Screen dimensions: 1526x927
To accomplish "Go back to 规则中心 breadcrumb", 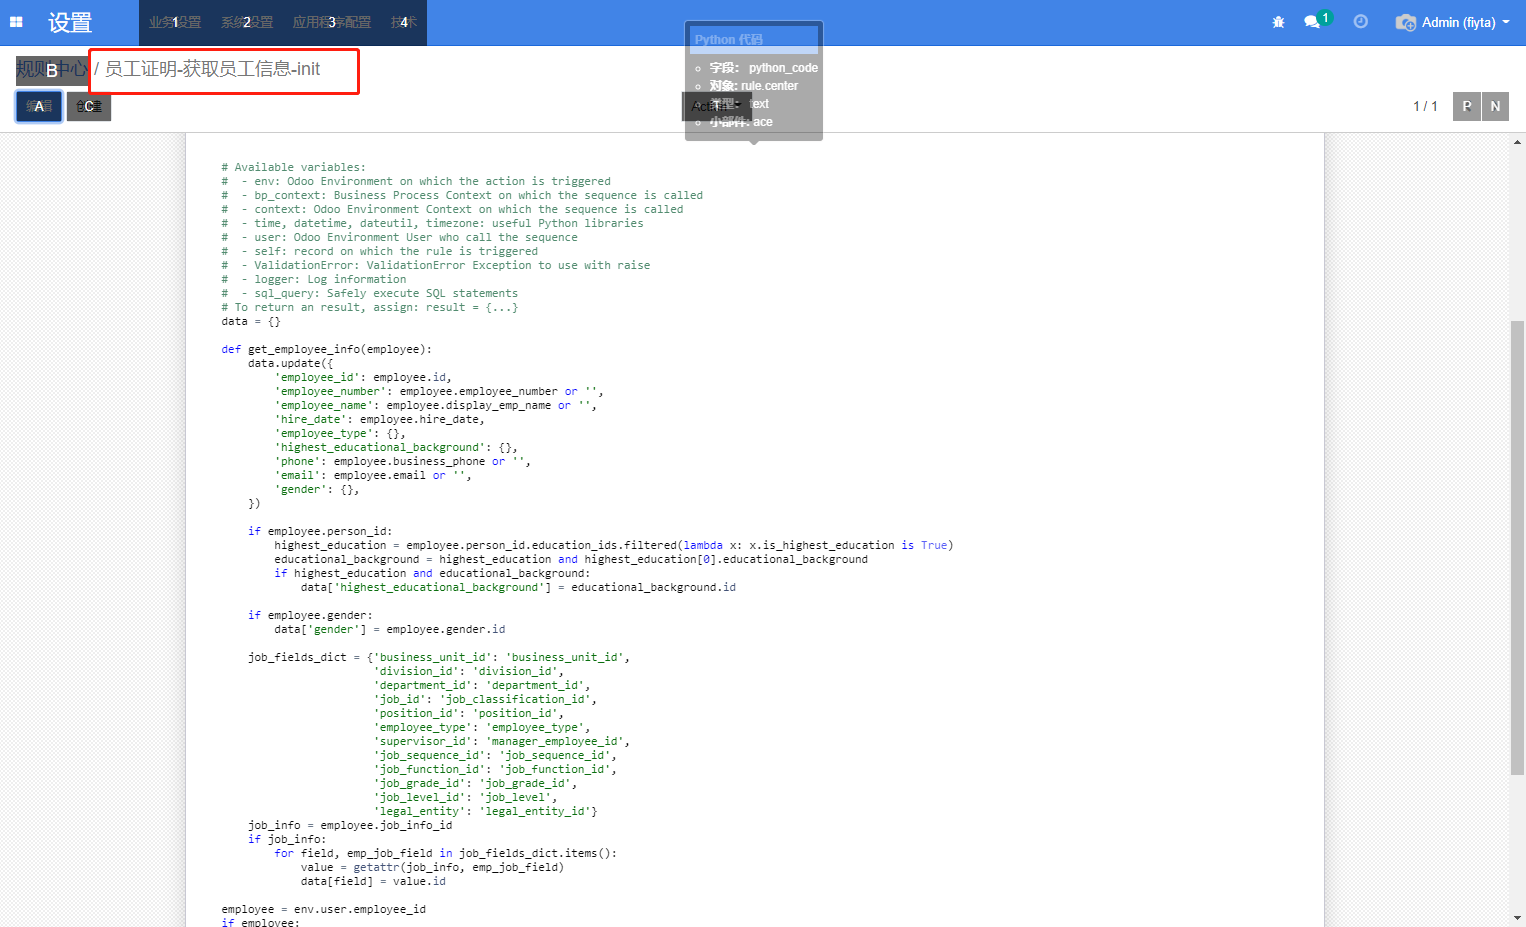I will [x=52, y=69].
